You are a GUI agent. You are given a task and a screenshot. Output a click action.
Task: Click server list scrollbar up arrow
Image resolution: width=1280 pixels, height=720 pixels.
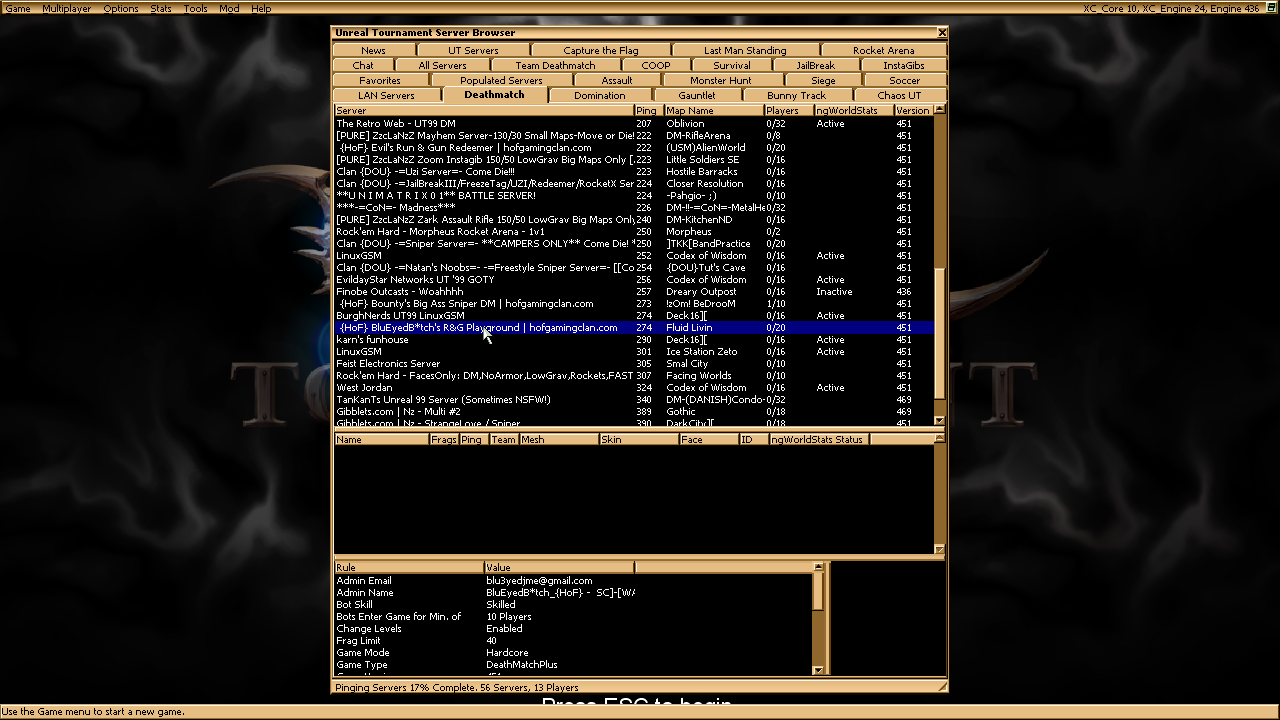coord(939,109)
